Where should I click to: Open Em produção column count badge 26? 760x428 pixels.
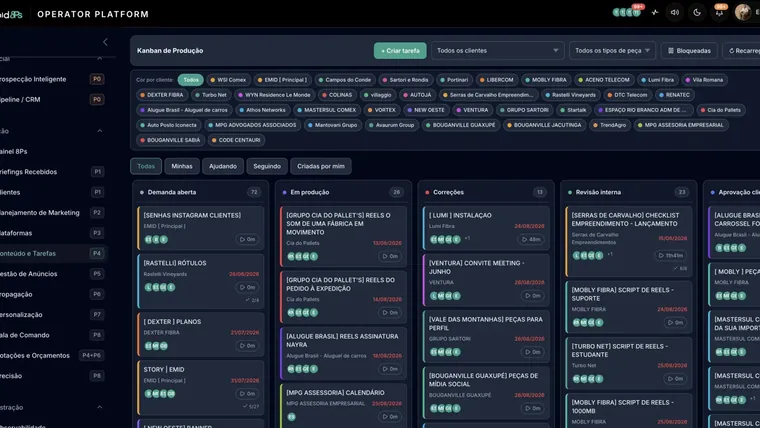click(x=396, y=192)
